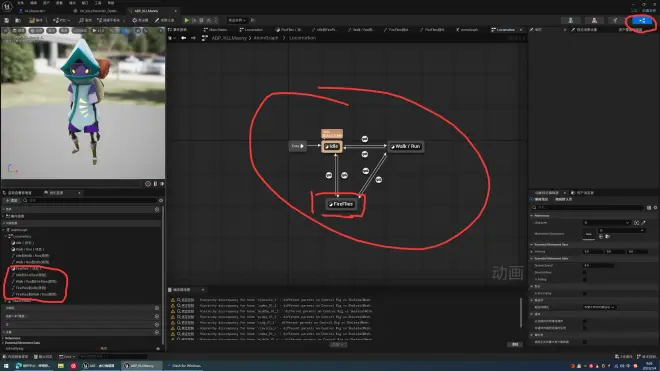Viewport: 660px width, 371px height.
Task: Browse to the asset with the toolbar browse icon
Action: (x=18, y=20)
